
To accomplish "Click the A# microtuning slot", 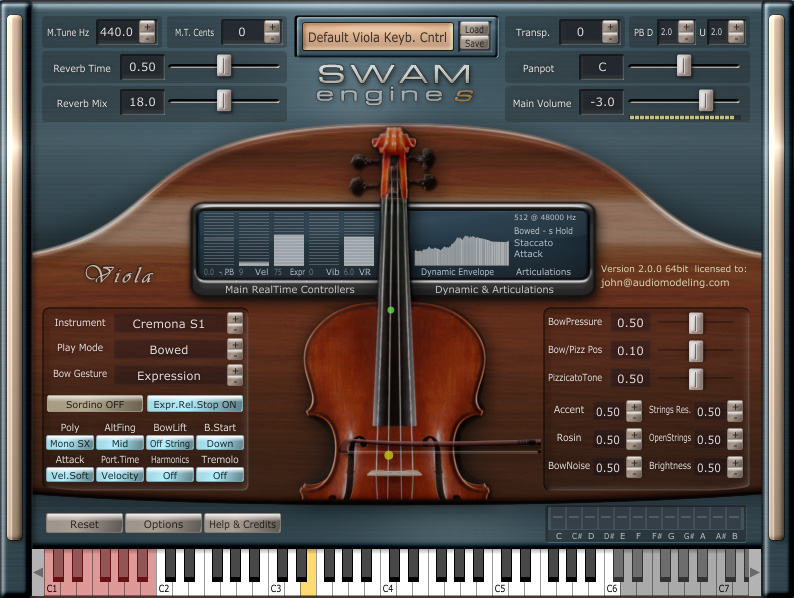I will coord(718,518).
